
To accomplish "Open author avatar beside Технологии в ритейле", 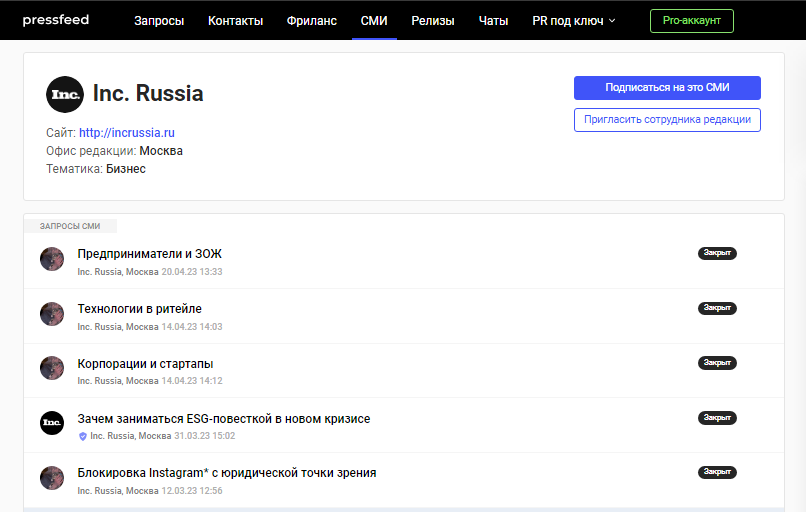I will click(x=52, y=314).
